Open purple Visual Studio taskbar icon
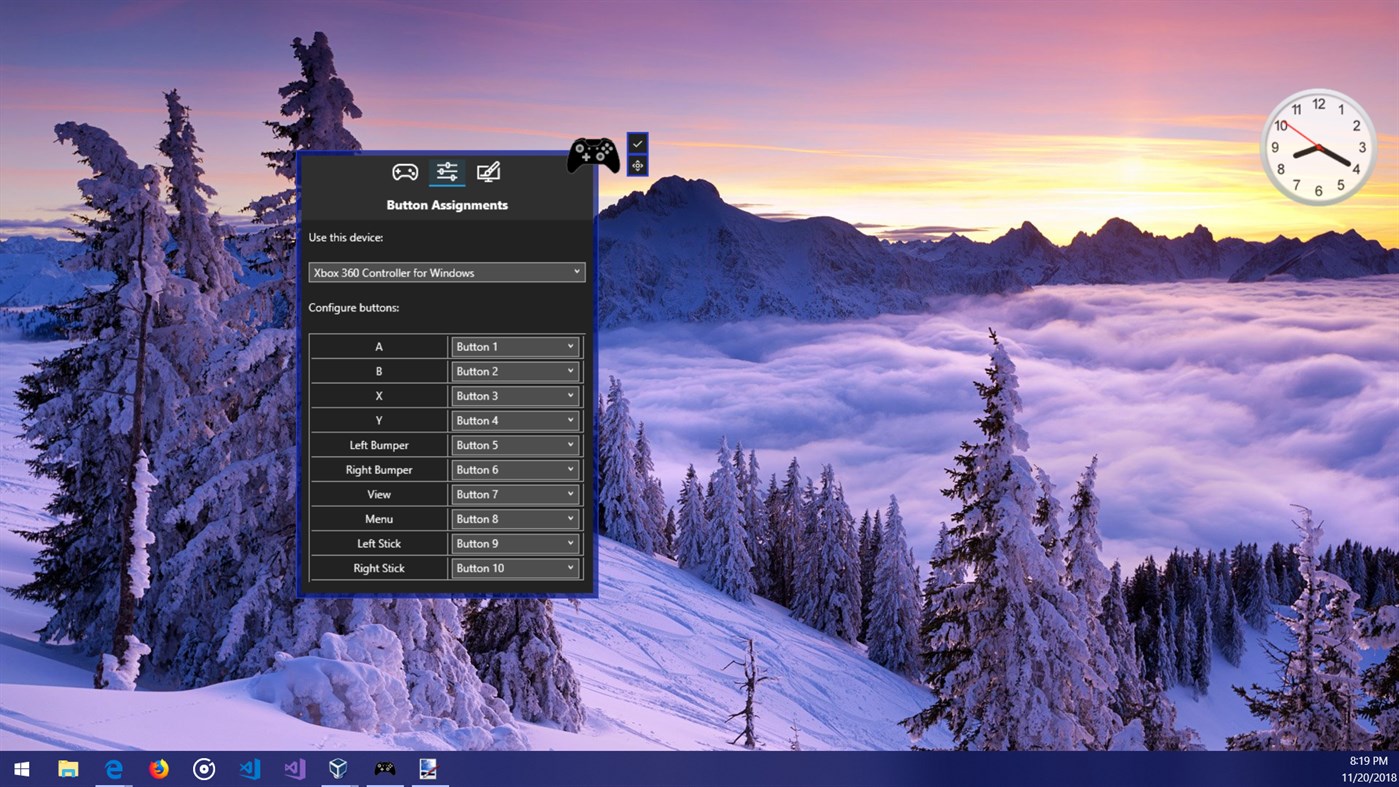1399x787 pixels. pyautogui.click(x=294, y=769)
